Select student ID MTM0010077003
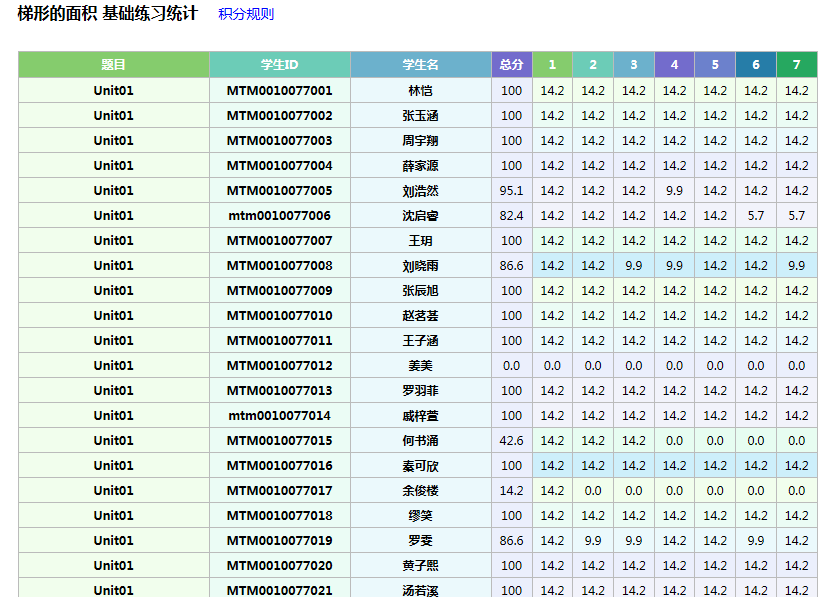Viewport: 826px width, 597px height. tap(280, 141)
